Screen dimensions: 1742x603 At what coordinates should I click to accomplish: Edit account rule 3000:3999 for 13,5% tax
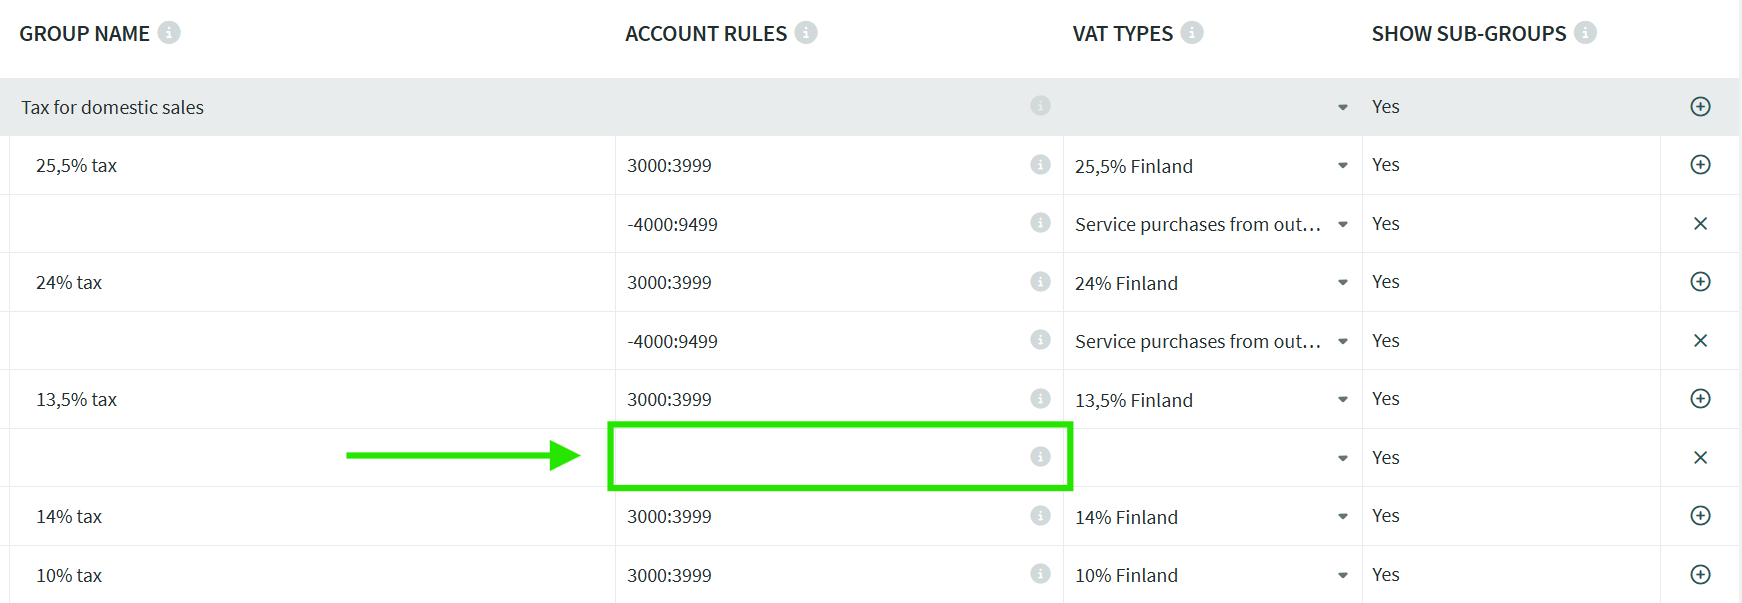pyautogui.click(x=669, y=400)
